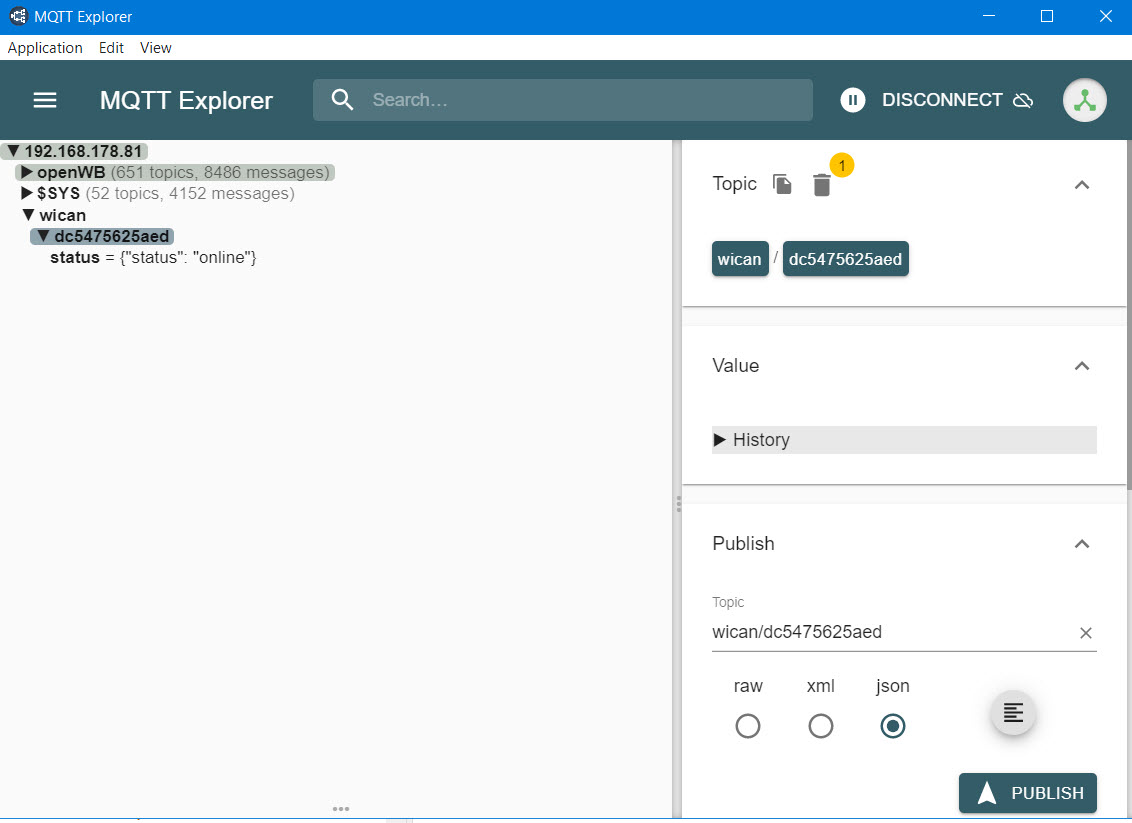Delete topic with trash icon
This screenshot has width=1132, height=823.
(x=822, y=185)
